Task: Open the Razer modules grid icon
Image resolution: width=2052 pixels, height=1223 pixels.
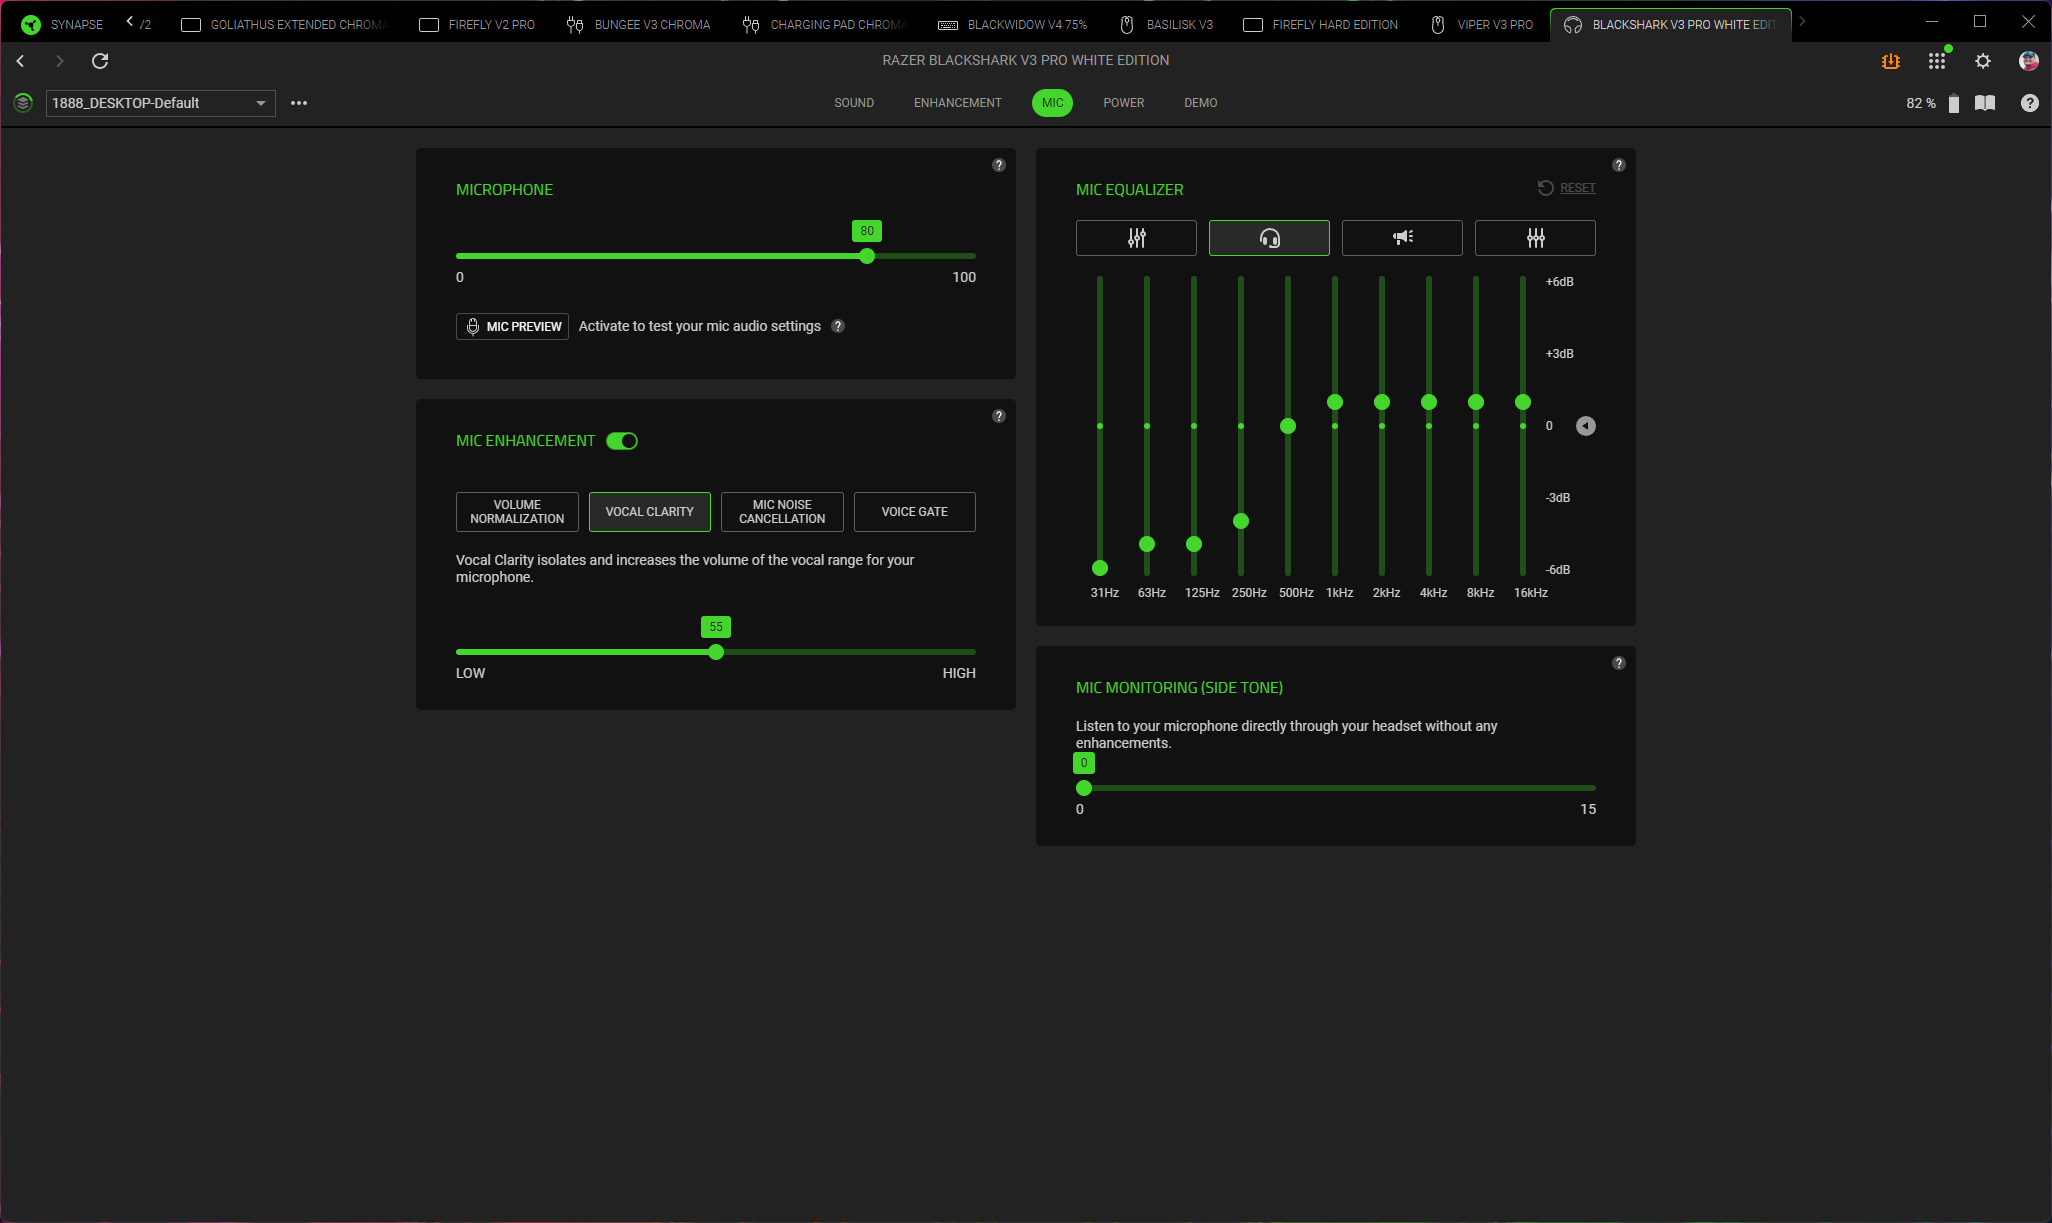Action: 1936,61
